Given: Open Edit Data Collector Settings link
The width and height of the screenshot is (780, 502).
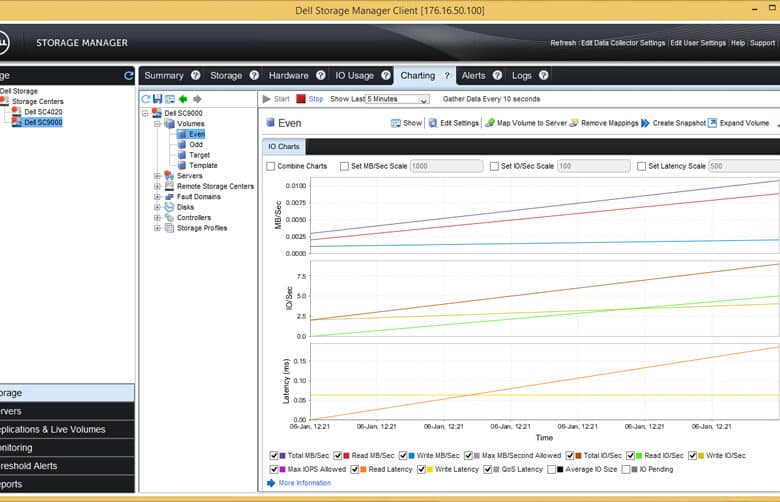Looking at the screenshot, I should point(623,43).
